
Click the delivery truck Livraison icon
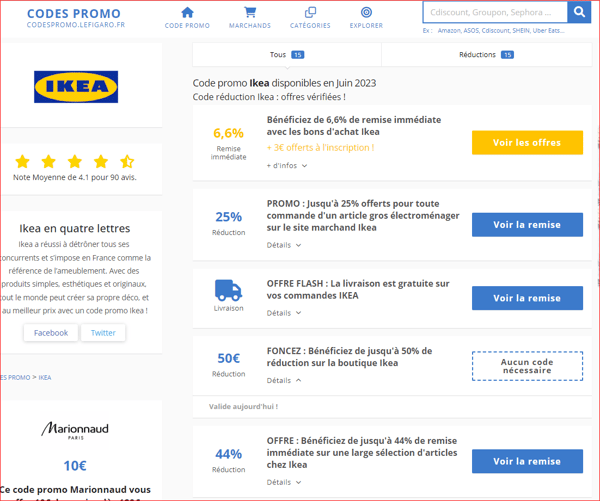228,290
